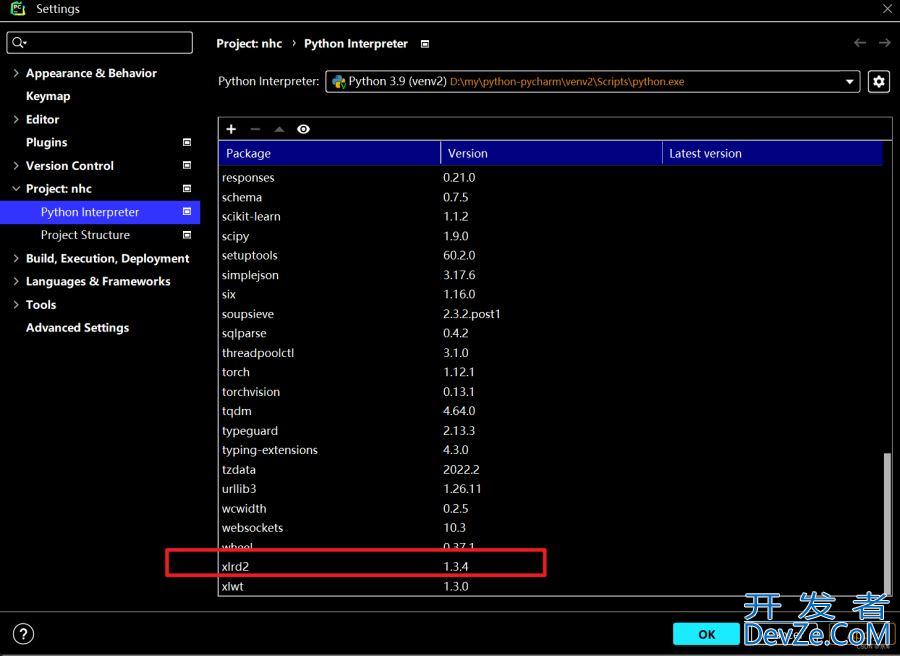Select the soupsieve package row
This screenshot has height=656, width=900.
point(551,314)
